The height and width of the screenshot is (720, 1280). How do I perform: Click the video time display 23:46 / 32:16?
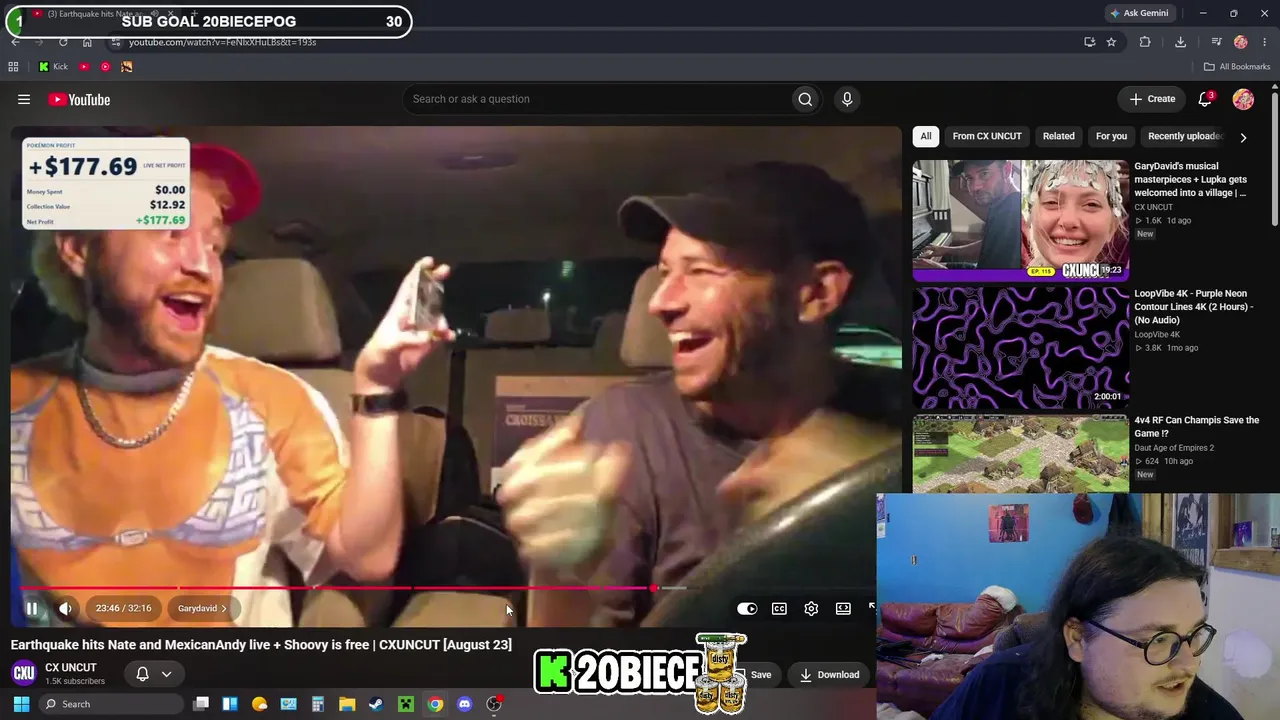pyautogui.click(x=124, y=608)
